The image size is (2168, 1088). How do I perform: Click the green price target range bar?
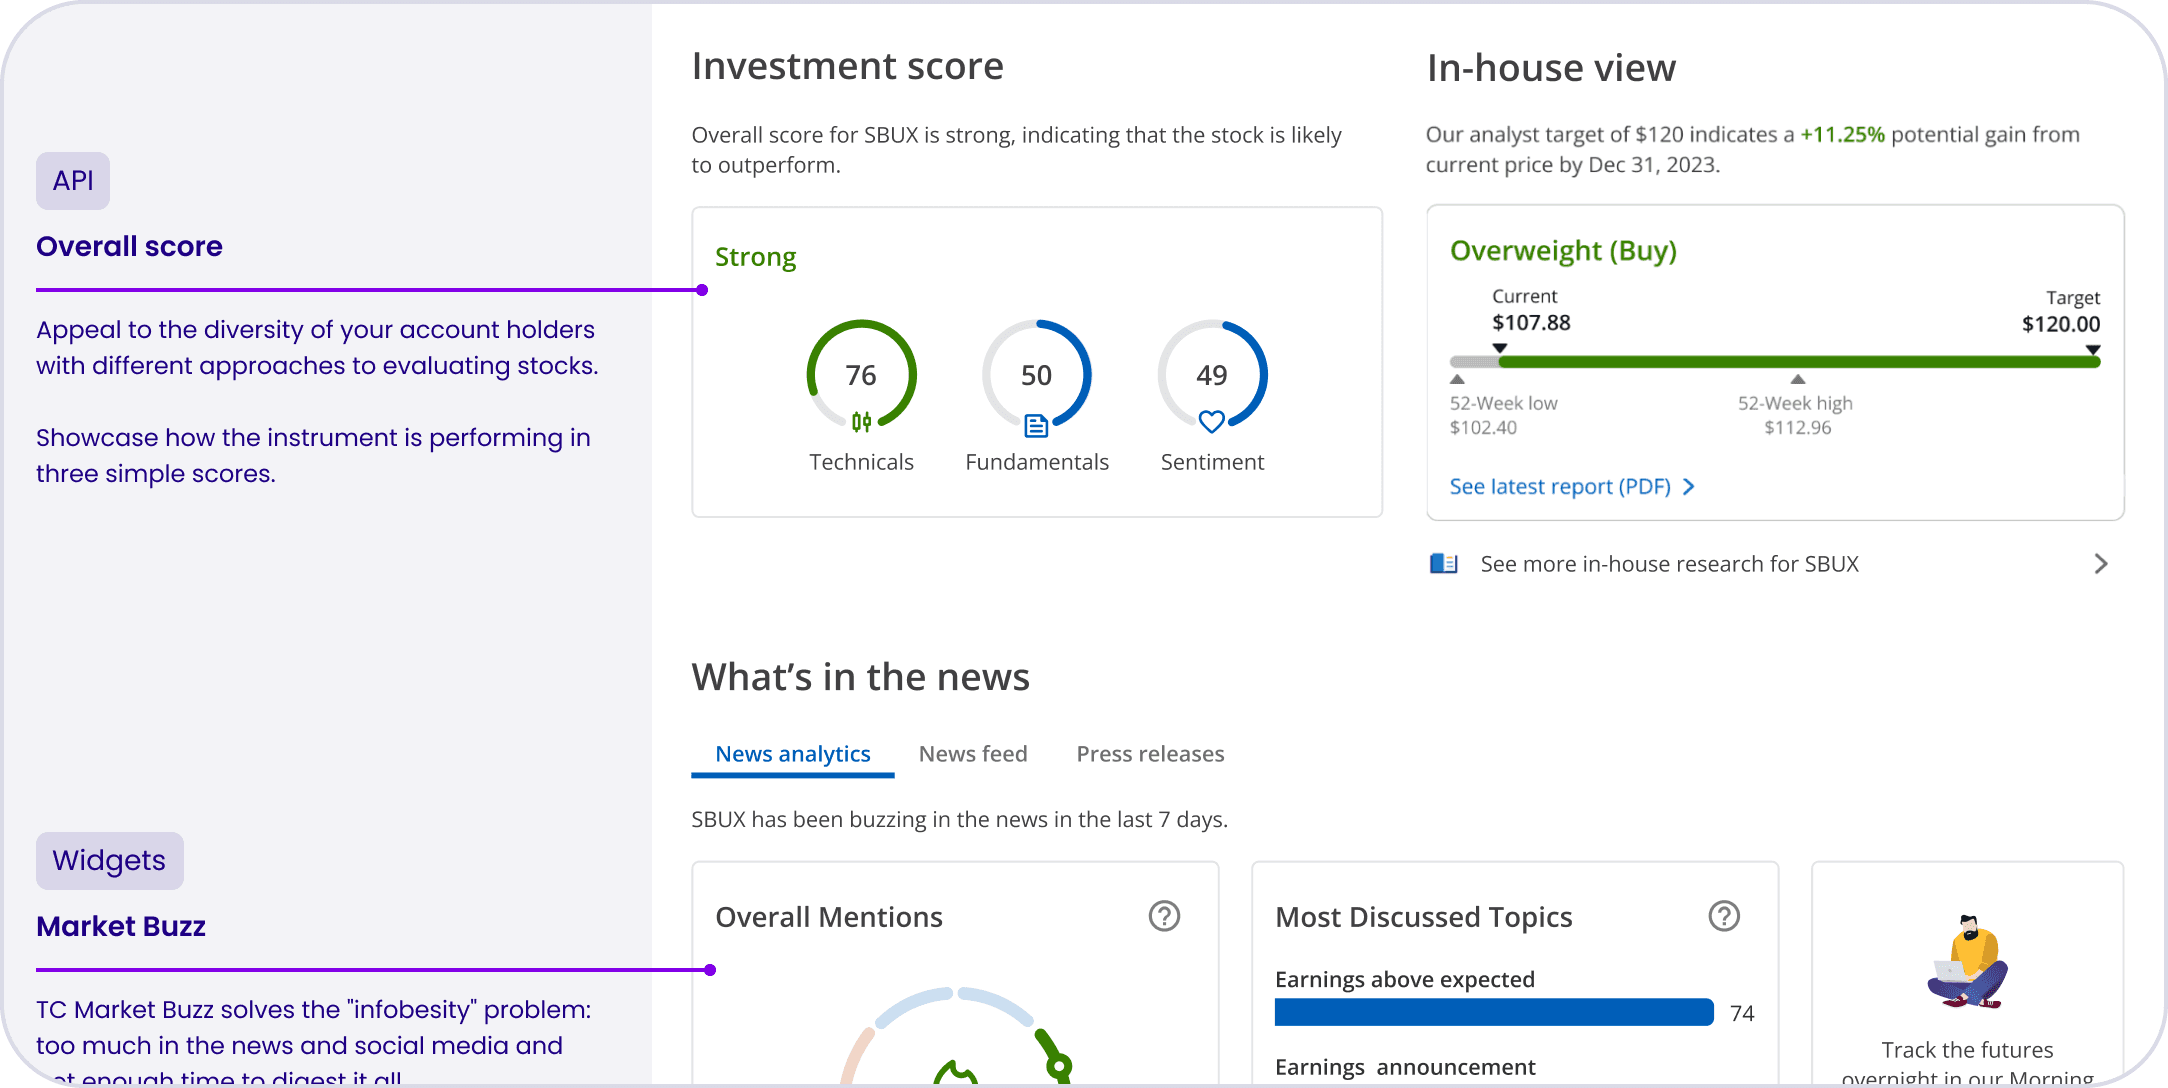click(1797, 362)
